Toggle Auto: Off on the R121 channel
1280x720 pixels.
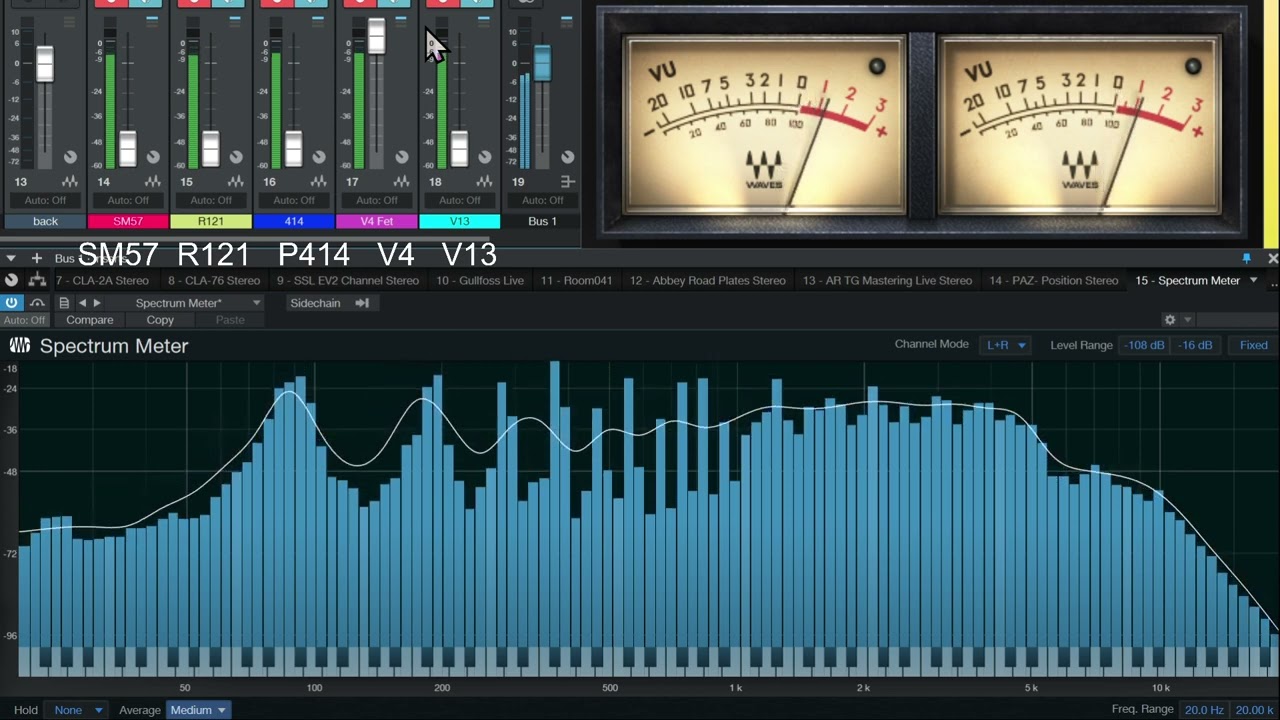[211, 200]
